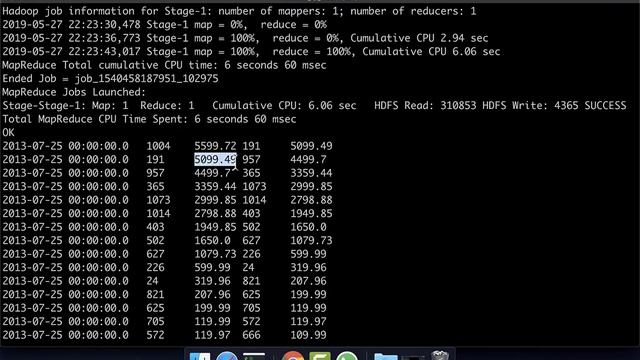Click the OK result line
This screenshot has height=360, width=640.
(x=8, y=133)
